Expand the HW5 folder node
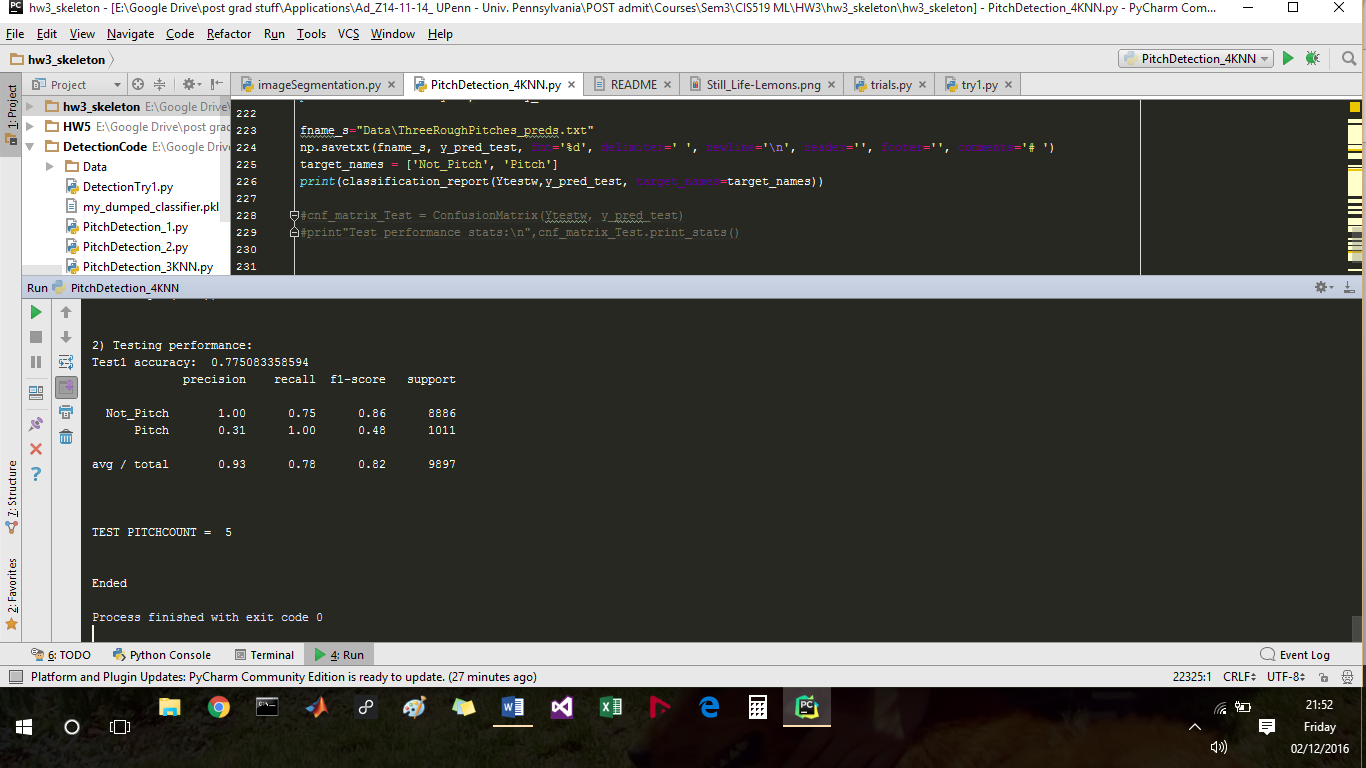 pyautogui.click(x=29, y=126)
